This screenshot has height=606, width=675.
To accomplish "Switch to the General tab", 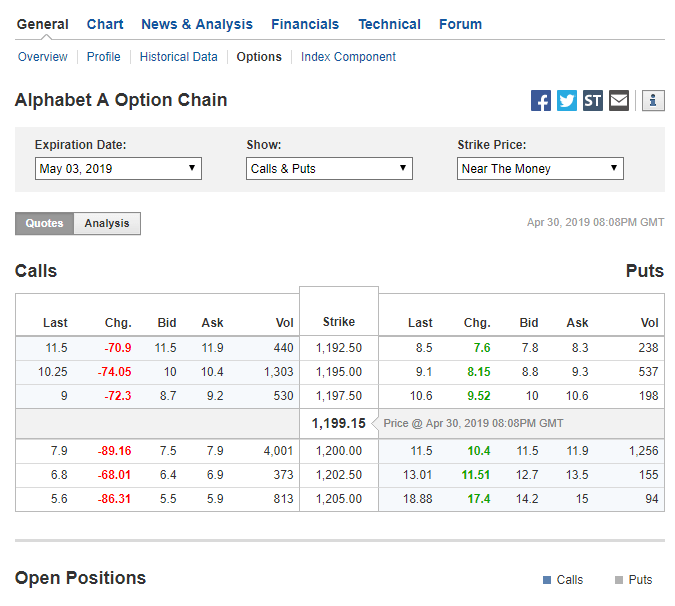I will coord(43,25).
